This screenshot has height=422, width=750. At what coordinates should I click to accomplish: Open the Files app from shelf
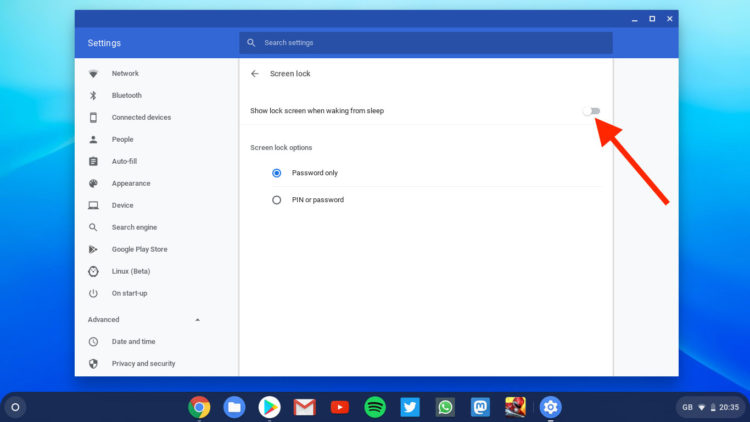click(234, 407)
